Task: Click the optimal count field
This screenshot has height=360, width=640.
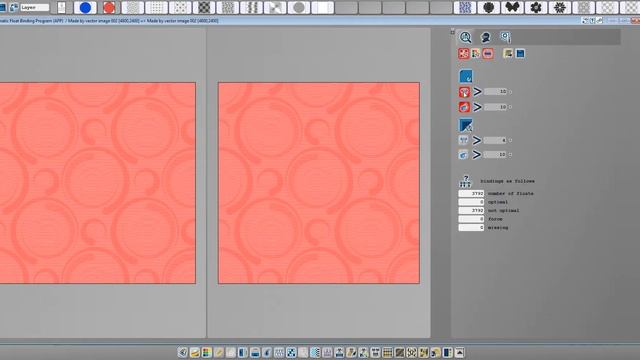Action: coord(471,202)
